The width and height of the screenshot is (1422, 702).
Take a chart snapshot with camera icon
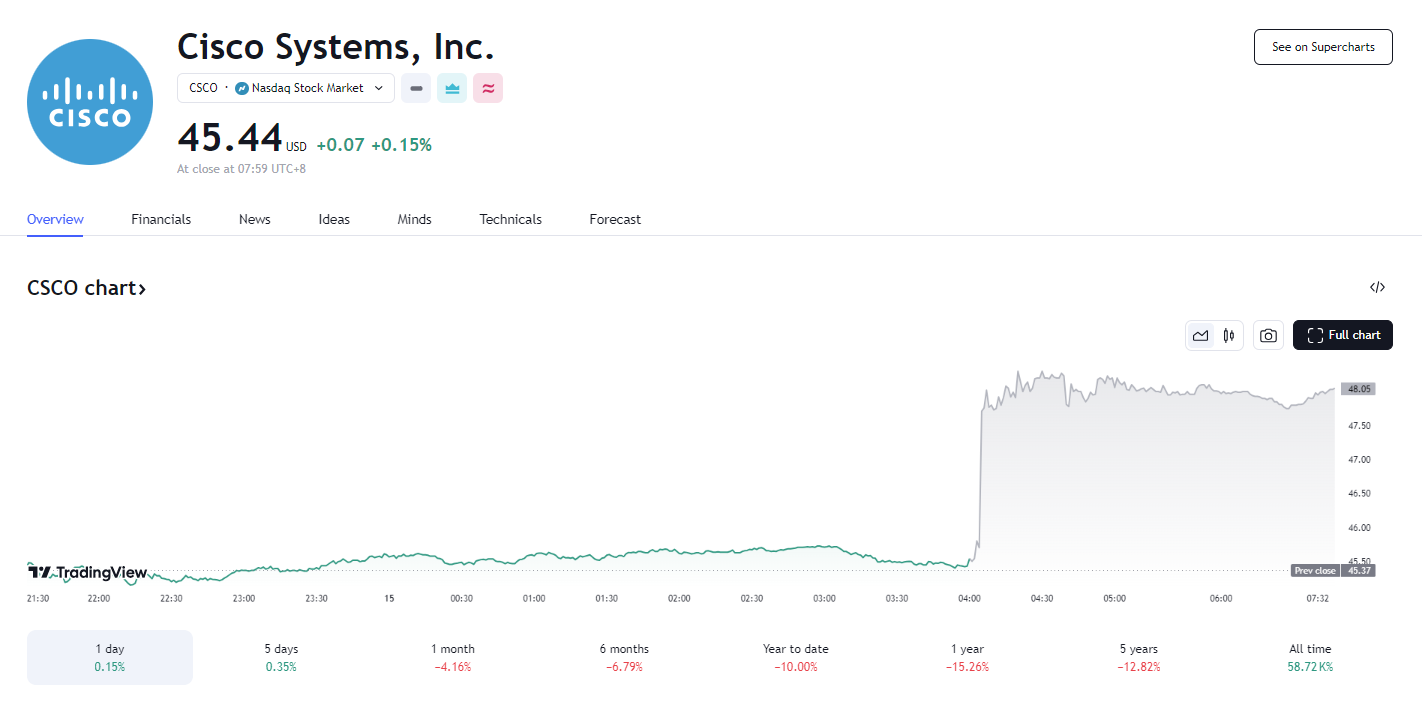tap(1268, 335)
